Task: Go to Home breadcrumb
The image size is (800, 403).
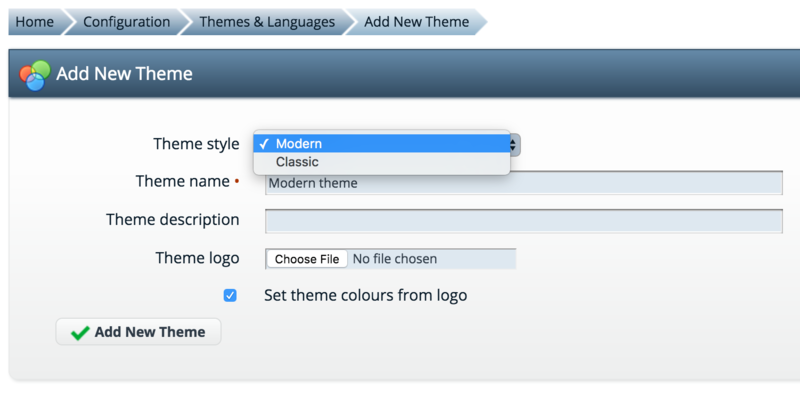Action: pos(35,22)
